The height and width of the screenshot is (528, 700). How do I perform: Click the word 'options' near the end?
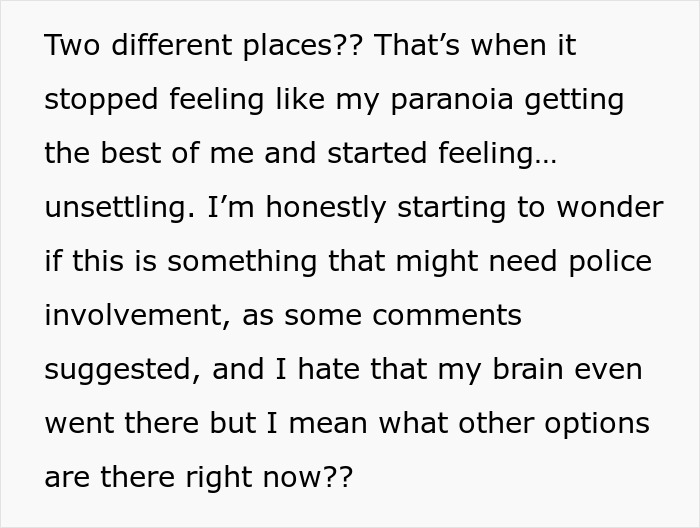597,423
